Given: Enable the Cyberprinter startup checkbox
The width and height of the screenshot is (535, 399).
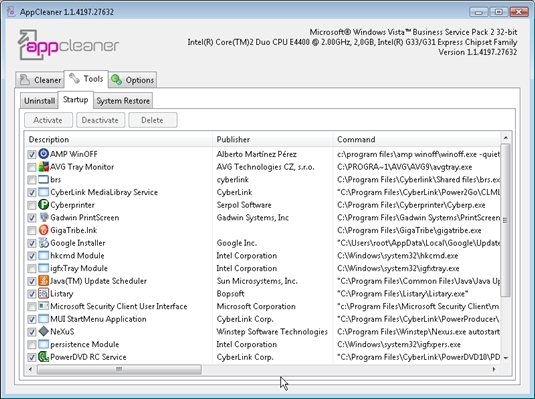Looking at the screenshot, I should (x=32, y=205).
